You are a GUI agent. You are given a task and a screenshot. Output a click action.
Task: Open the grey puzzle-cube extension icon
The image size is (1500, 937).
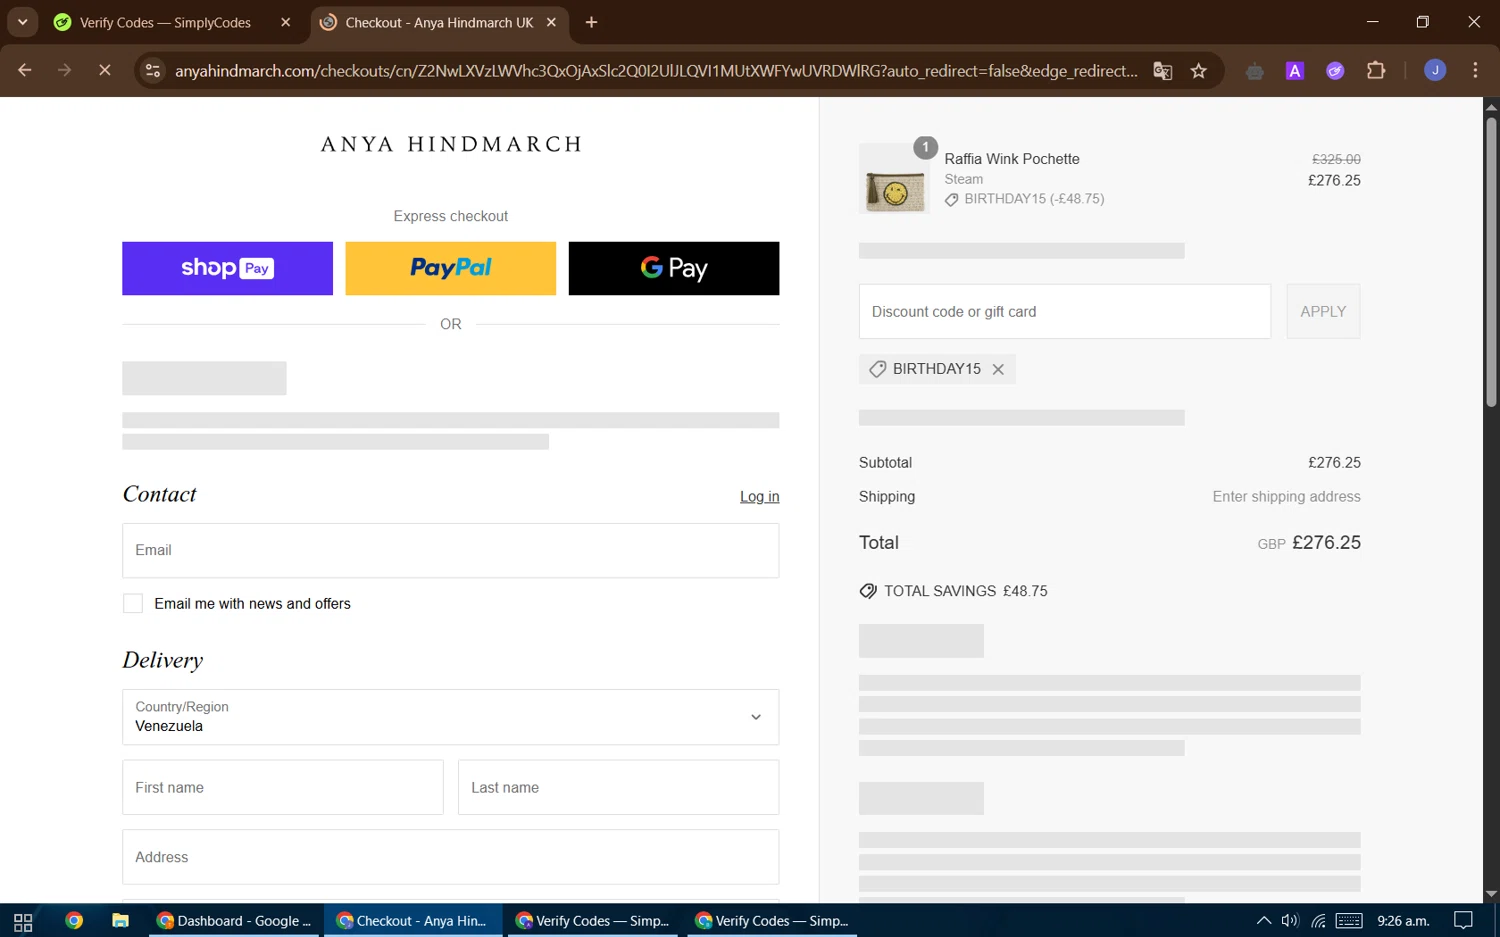coord(1254,71)
